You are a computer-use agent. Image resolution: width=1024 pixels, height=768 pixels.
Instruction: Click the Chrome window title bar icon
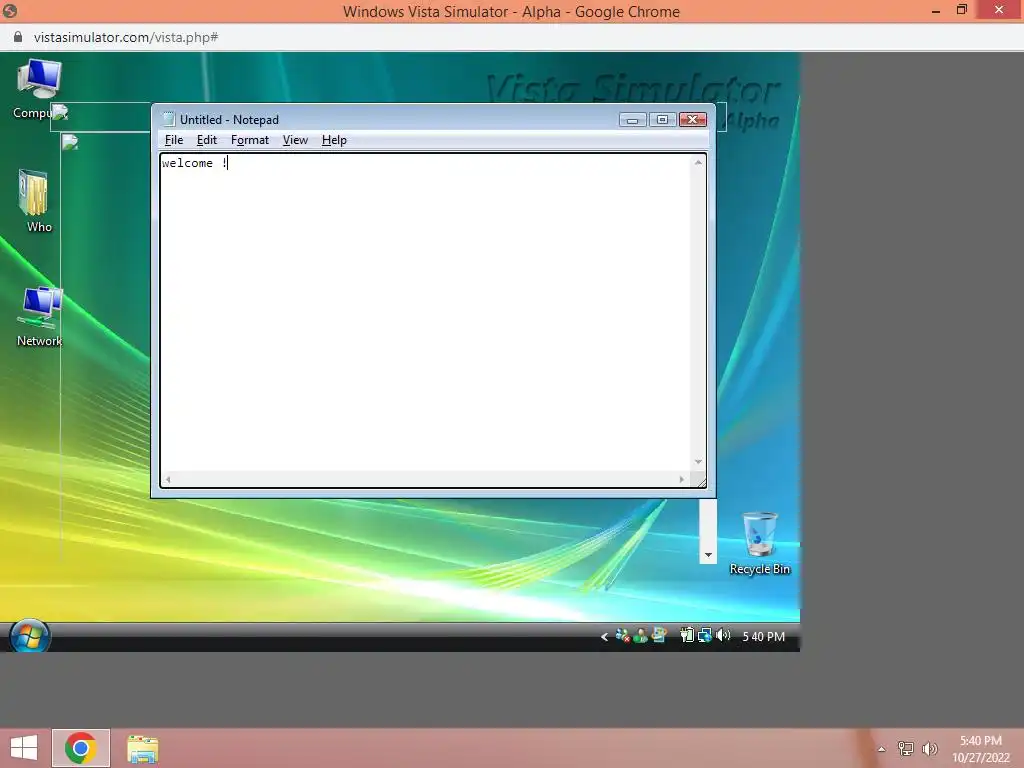tap(9, 11)
